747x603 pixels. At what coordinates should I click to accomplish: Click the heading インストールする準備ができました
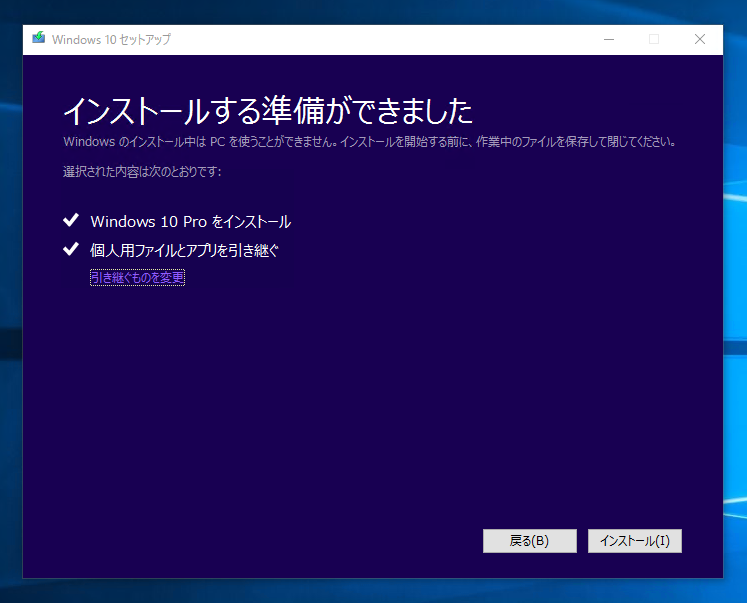(268, 111)
